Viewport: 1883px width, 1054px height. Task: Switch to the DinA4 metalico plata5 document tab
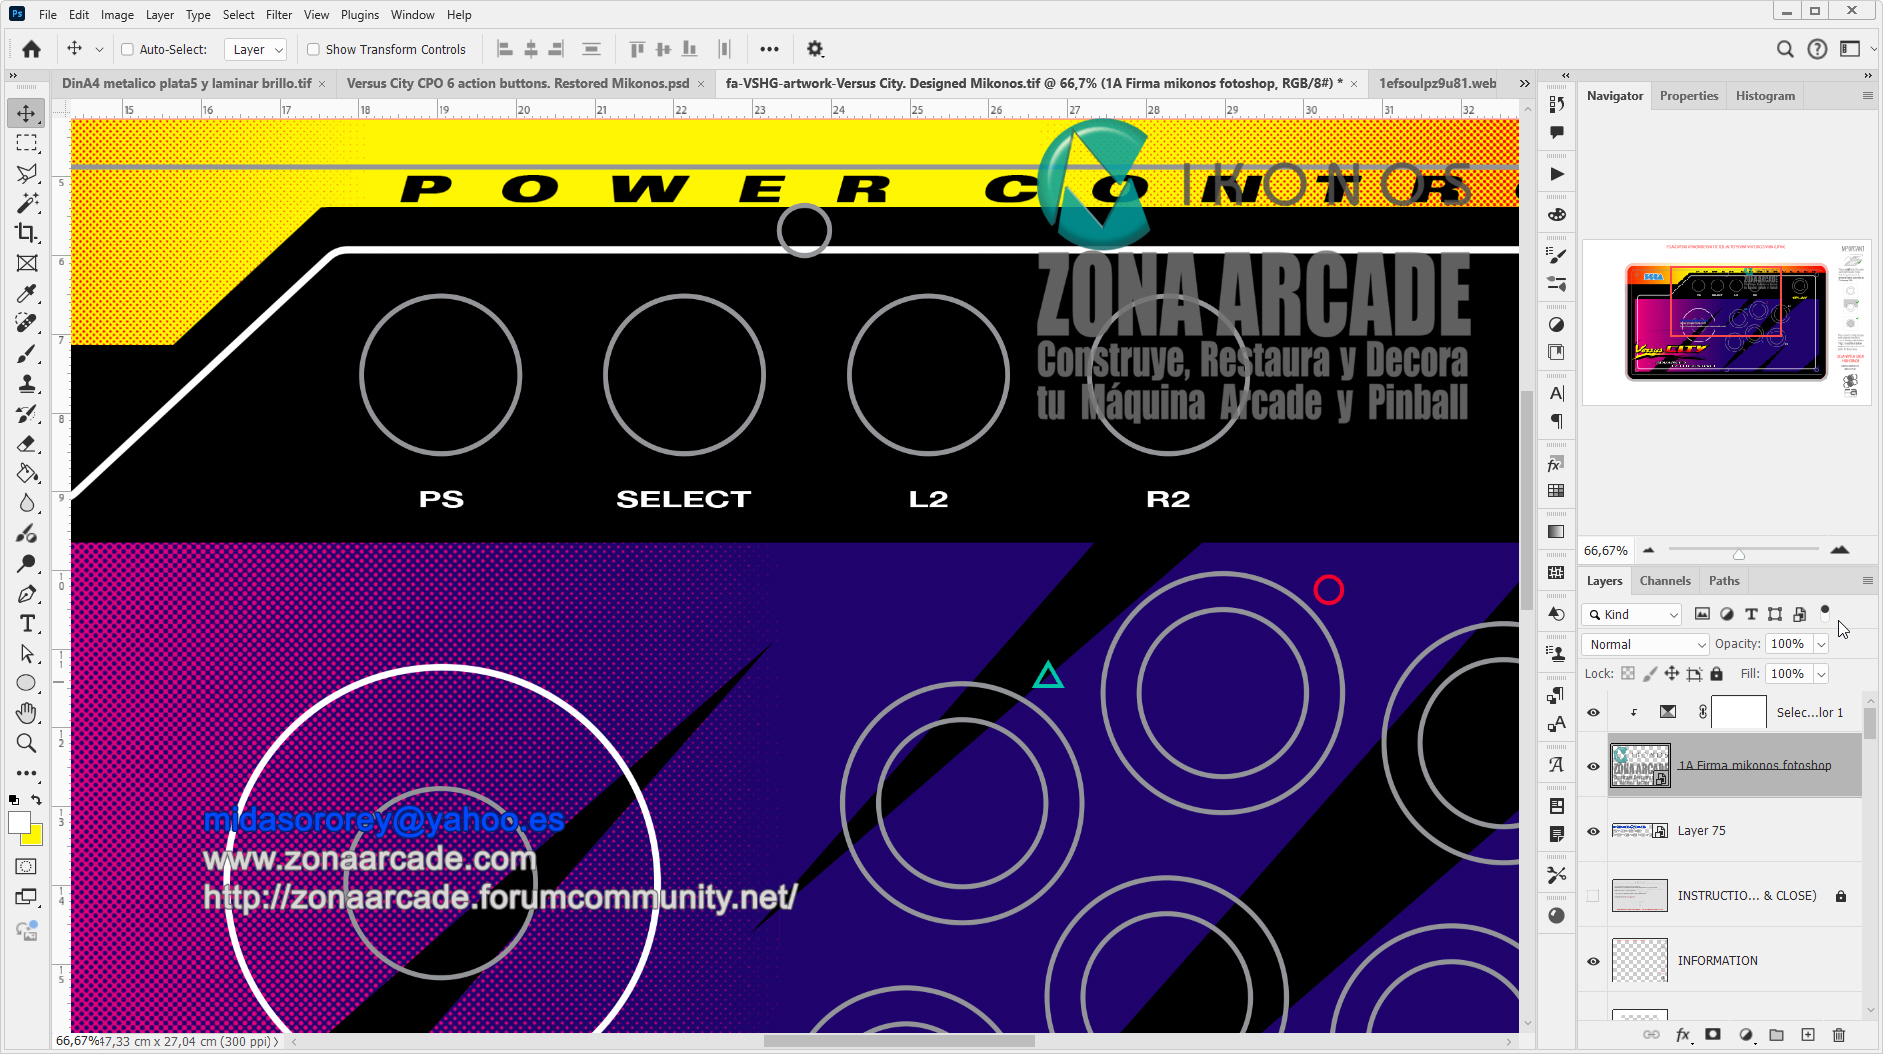187,84
